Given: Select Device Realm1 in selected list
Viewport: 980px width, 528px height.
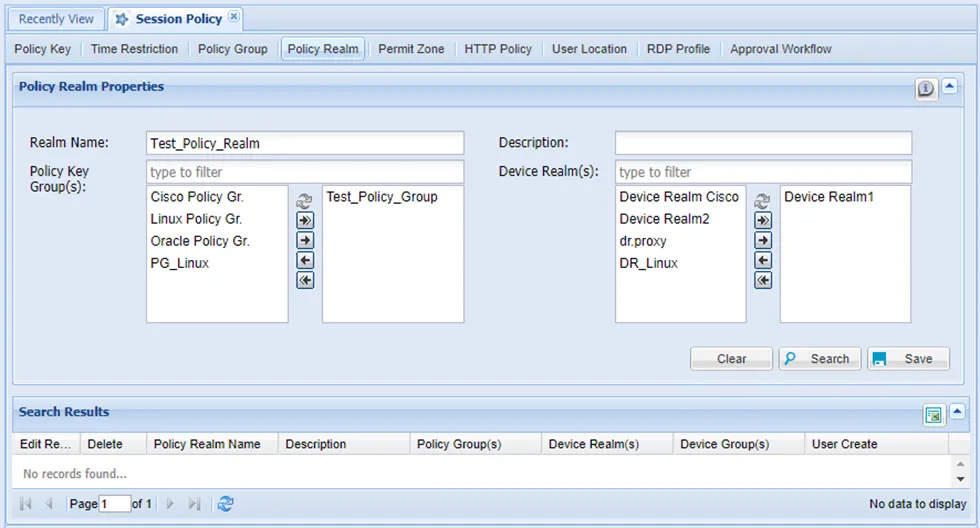Looking at the screenshot, I should click(x=846, y=197).
